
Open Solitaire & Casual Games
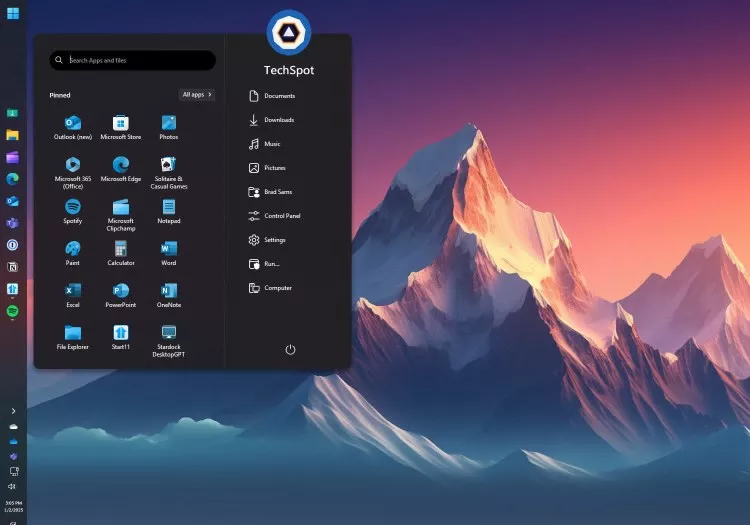click(x=169, y=173)
